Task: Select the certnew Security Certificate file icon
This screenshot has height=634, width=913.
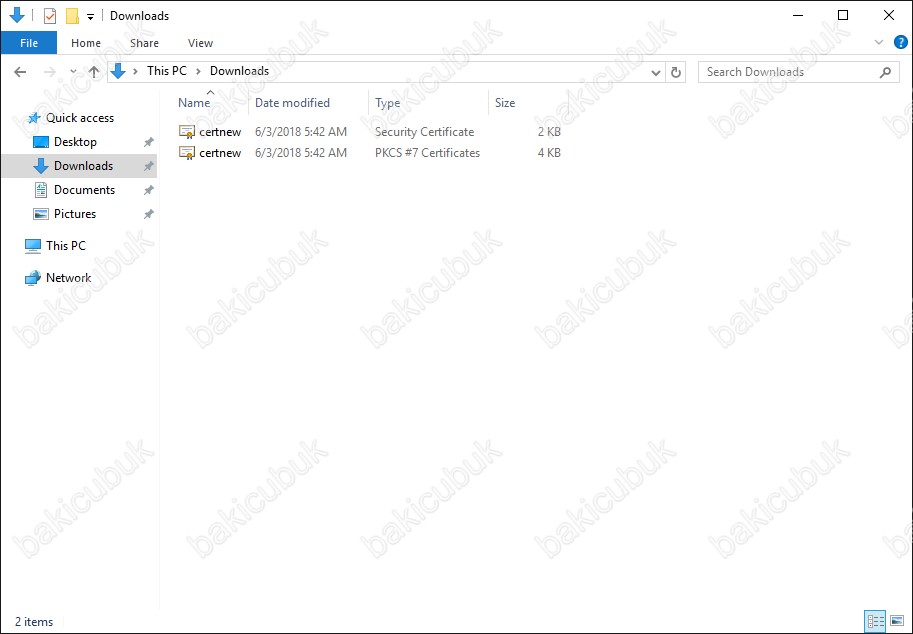Action: 186,132
